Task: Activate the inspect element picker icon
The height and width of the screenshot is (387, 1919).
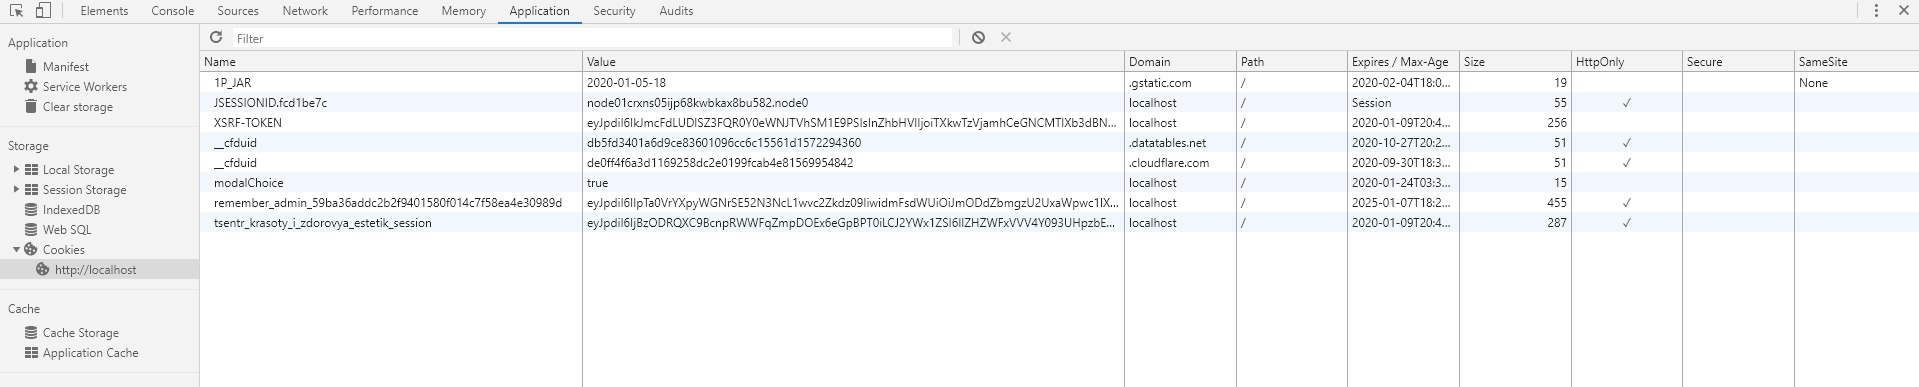Action: 17,11
